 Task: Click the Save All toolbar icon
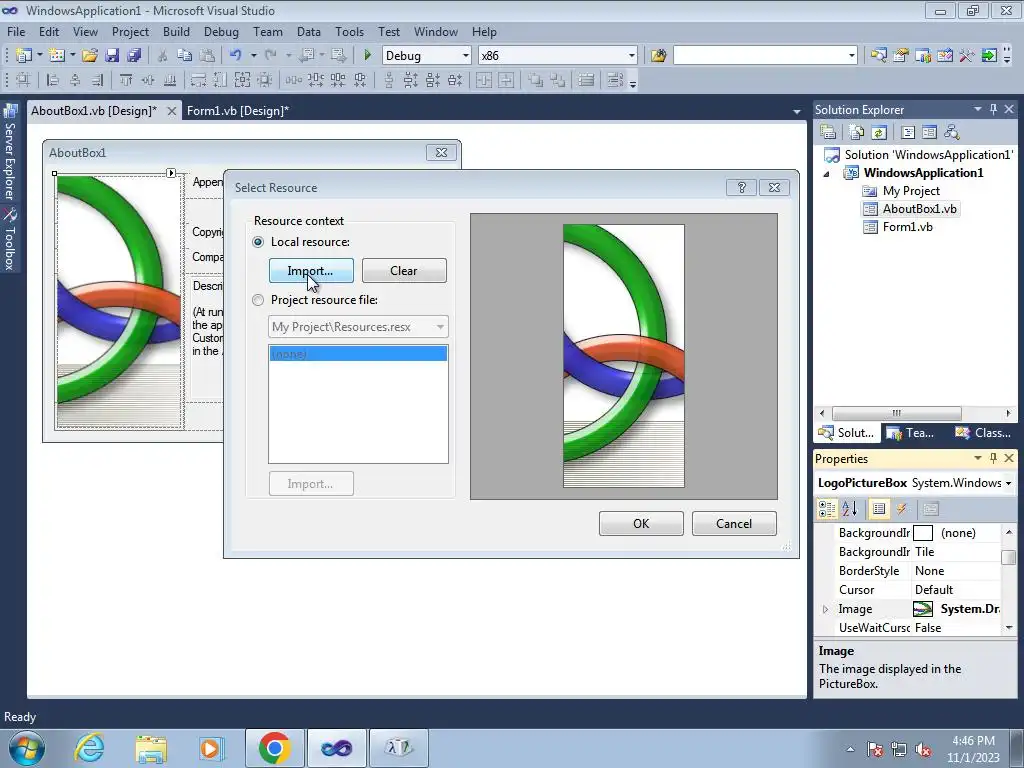134,56
